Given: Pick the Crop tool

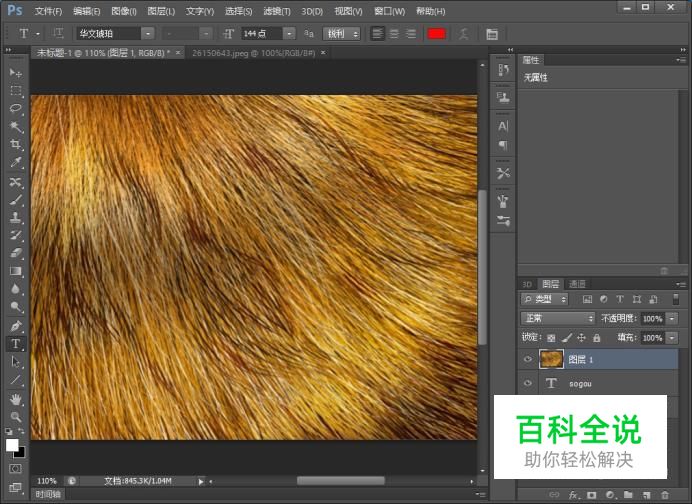Looking at the screenshot, I should tap(15, 144).
